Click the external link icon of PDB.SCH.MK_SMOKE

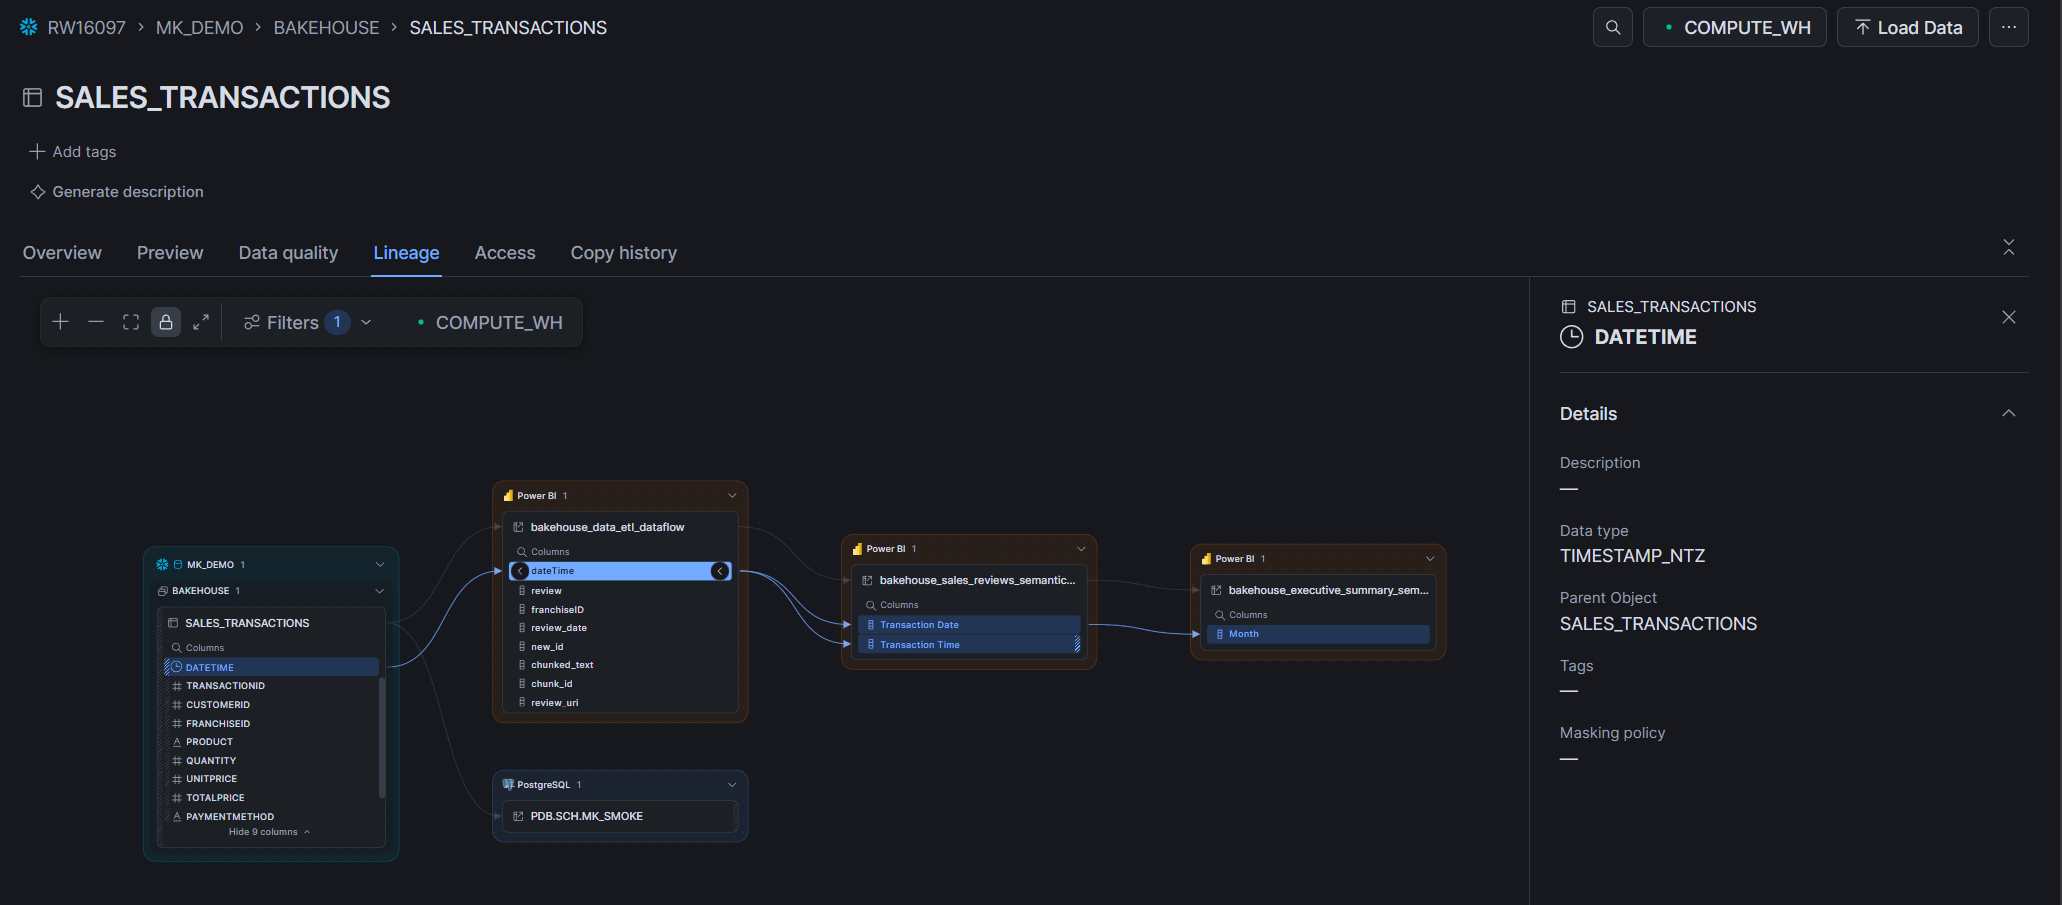click(x=518, y=817)
